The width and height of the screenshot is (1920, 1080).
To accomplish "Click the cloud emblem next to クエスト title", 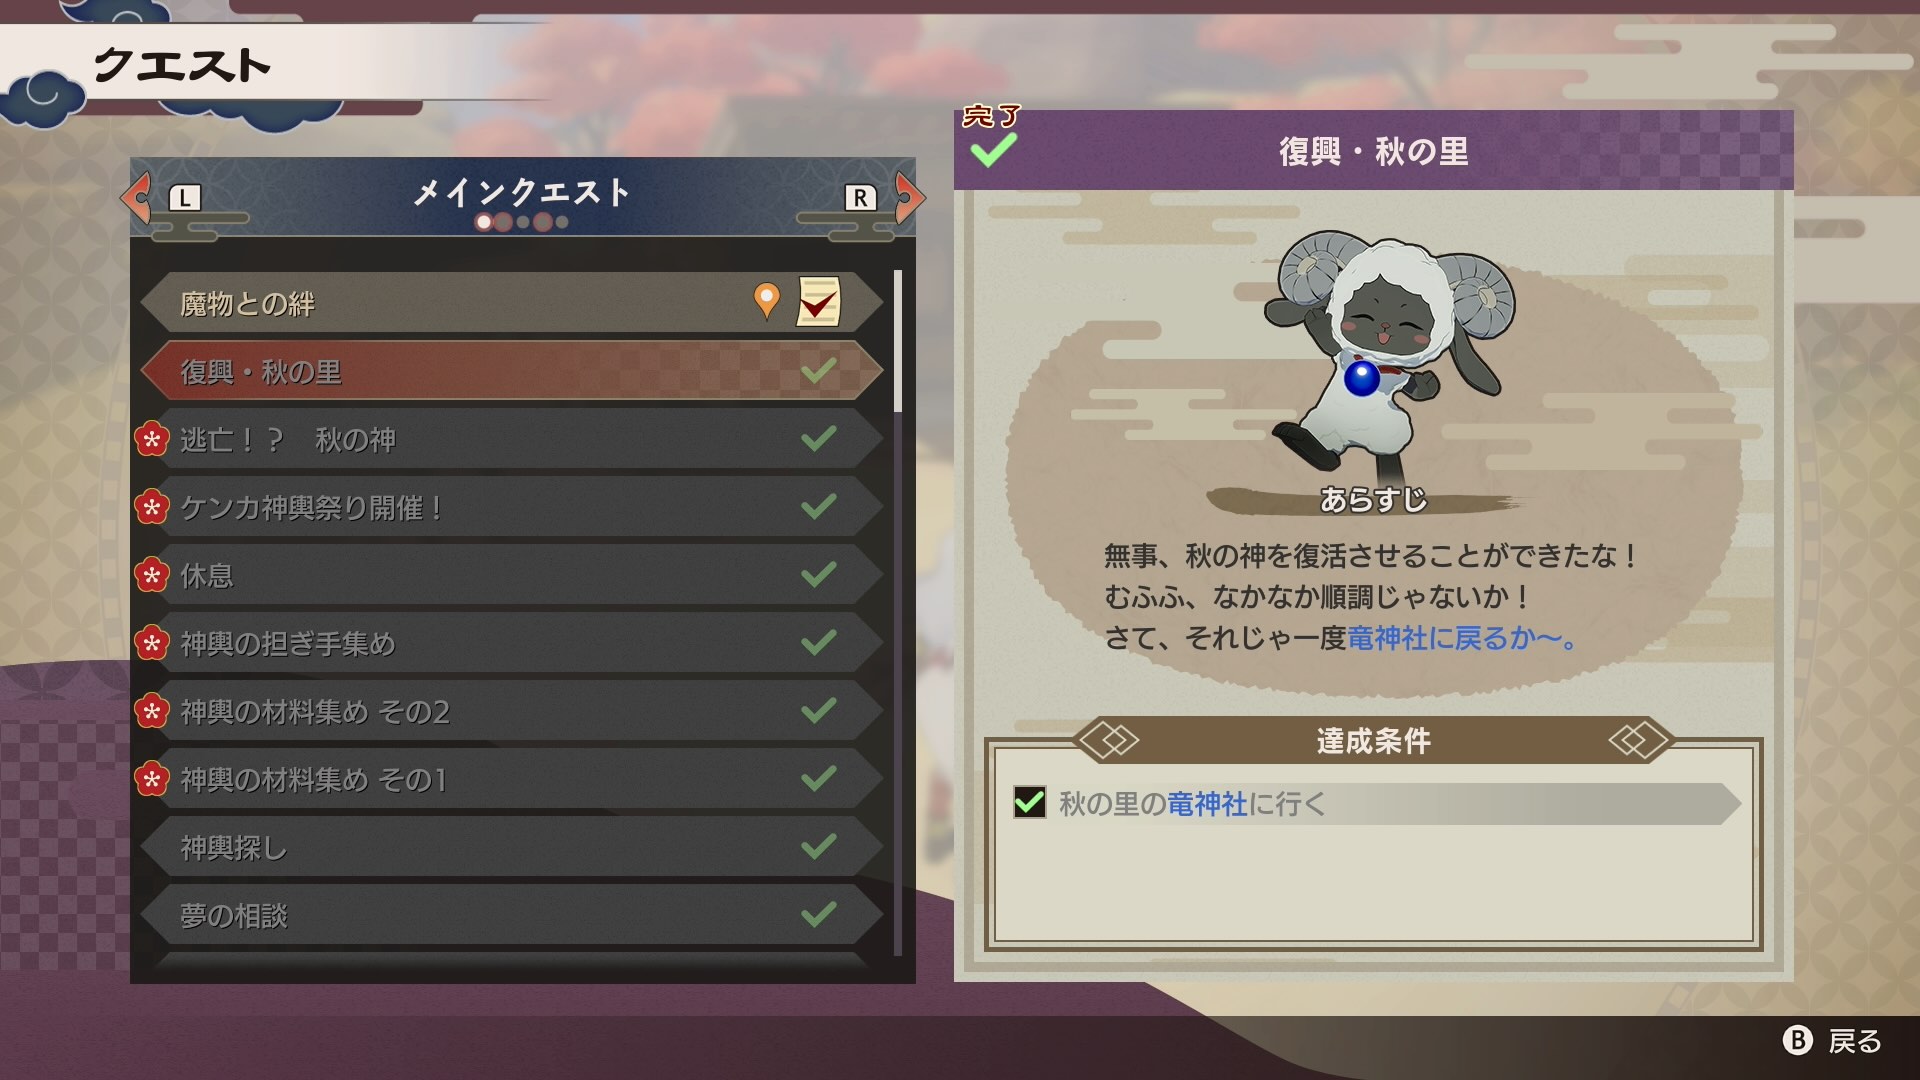I will point(43,96).
